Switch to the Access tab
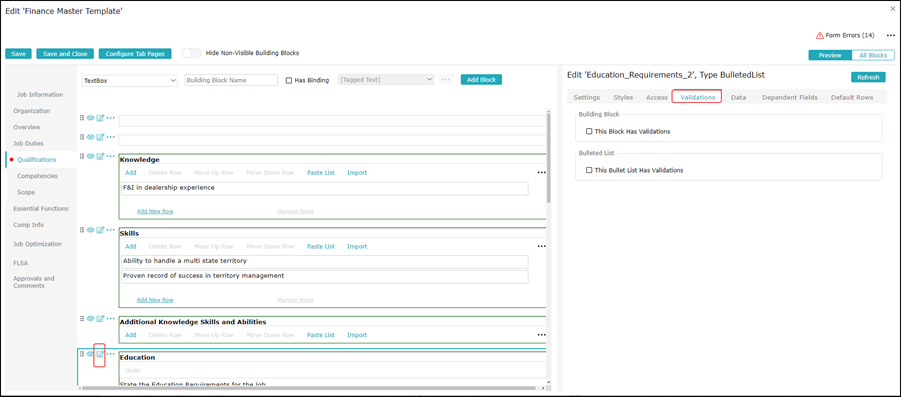Viewport: 901px width, 397px height. (x=656, y=98)
